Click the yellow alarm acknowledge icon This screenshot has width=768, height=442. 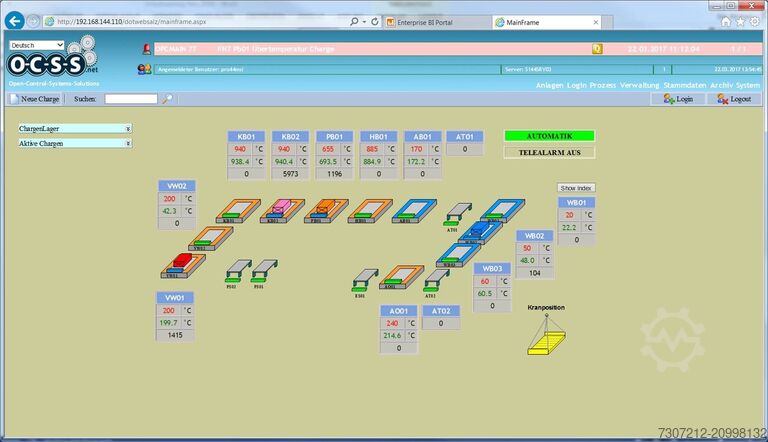pyautogui.click(x=597, y=49)
